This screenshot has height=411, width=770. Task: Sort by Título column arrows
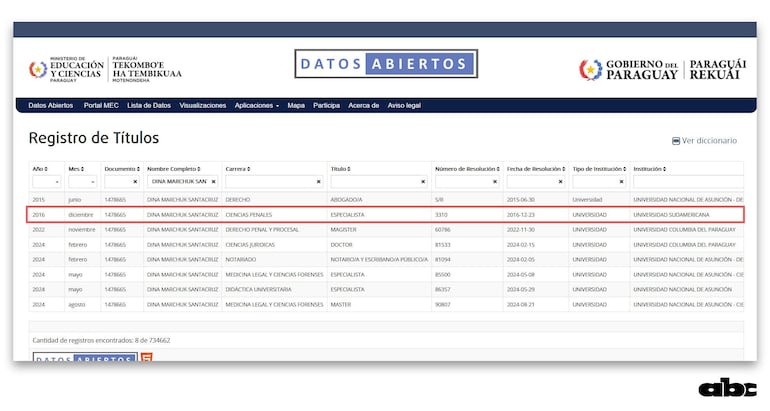click(x=349, y=169)
